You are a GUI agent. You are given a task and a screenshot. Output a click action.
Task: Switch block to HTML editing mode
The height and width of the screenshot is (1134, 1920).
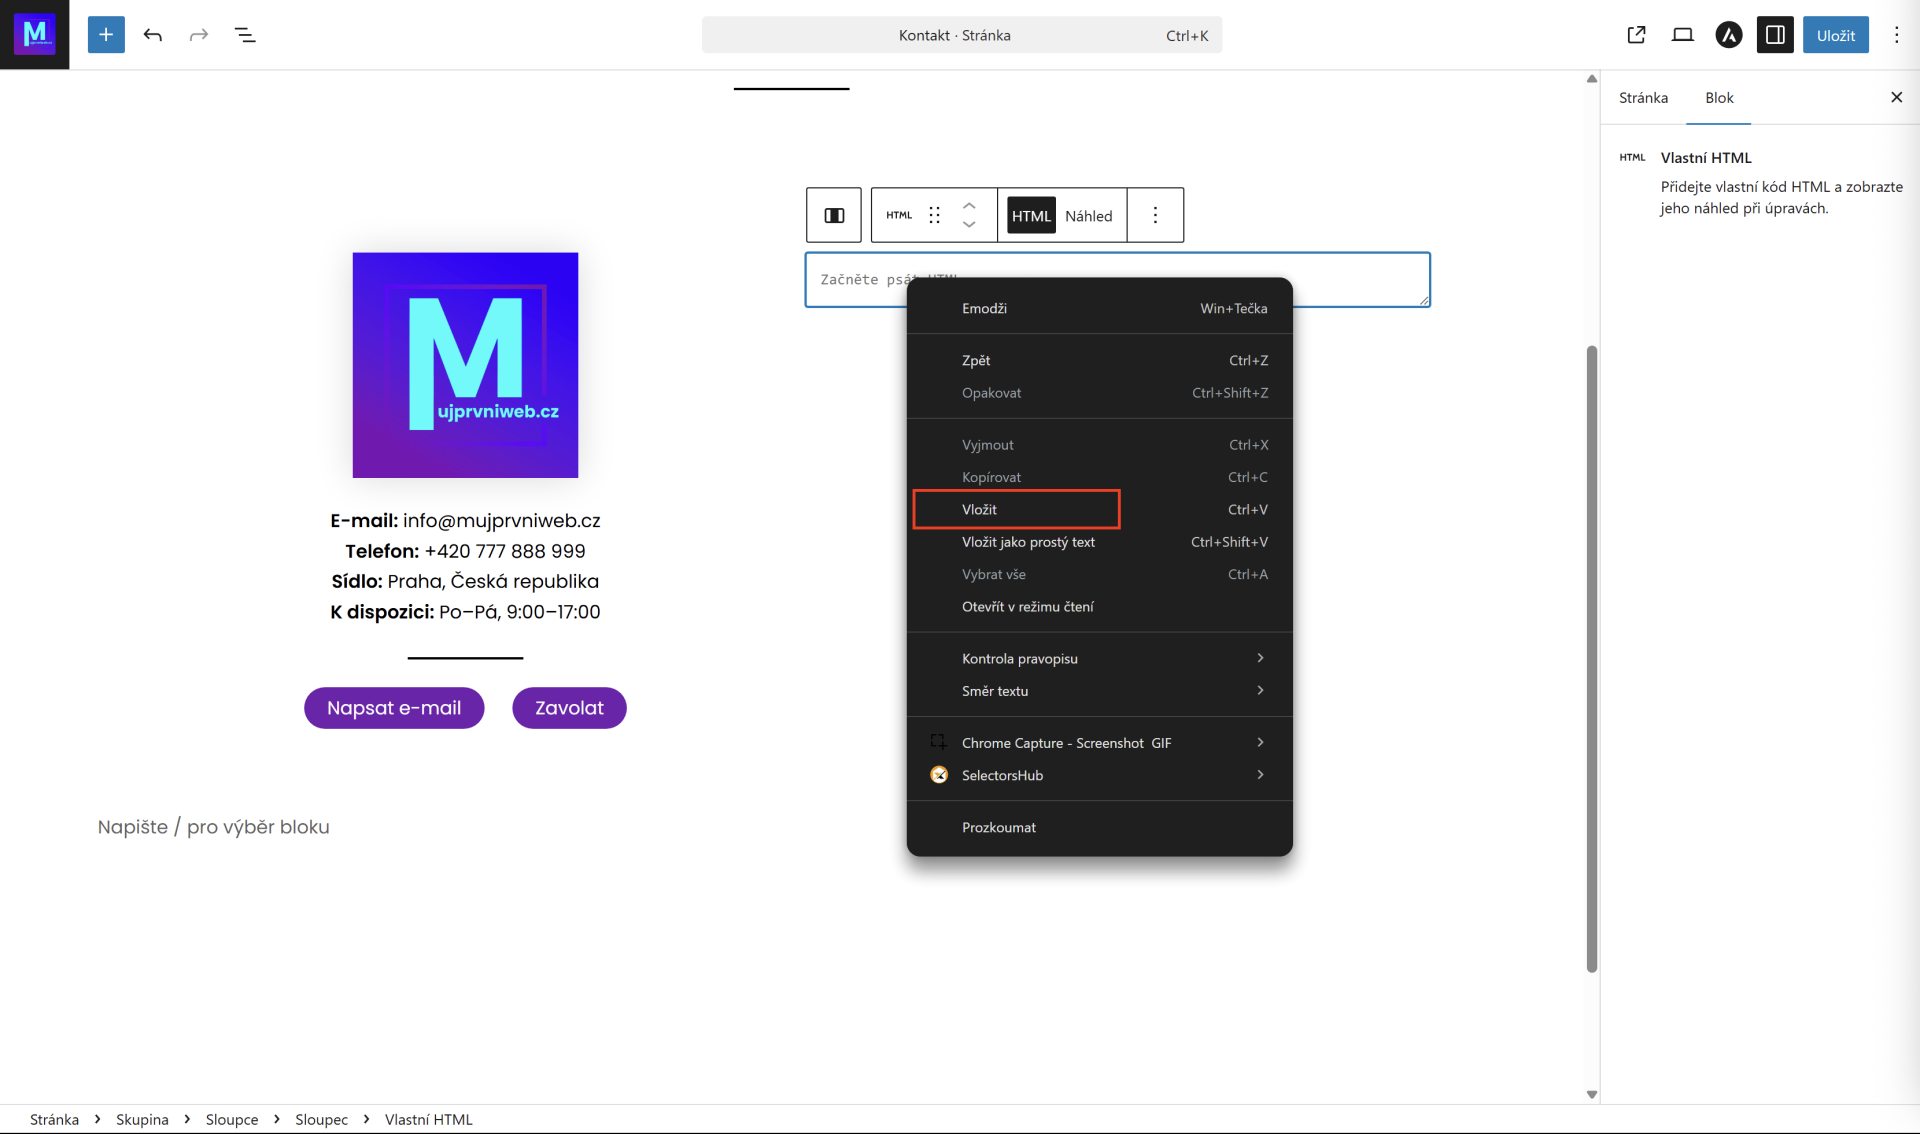[1031, 216]
